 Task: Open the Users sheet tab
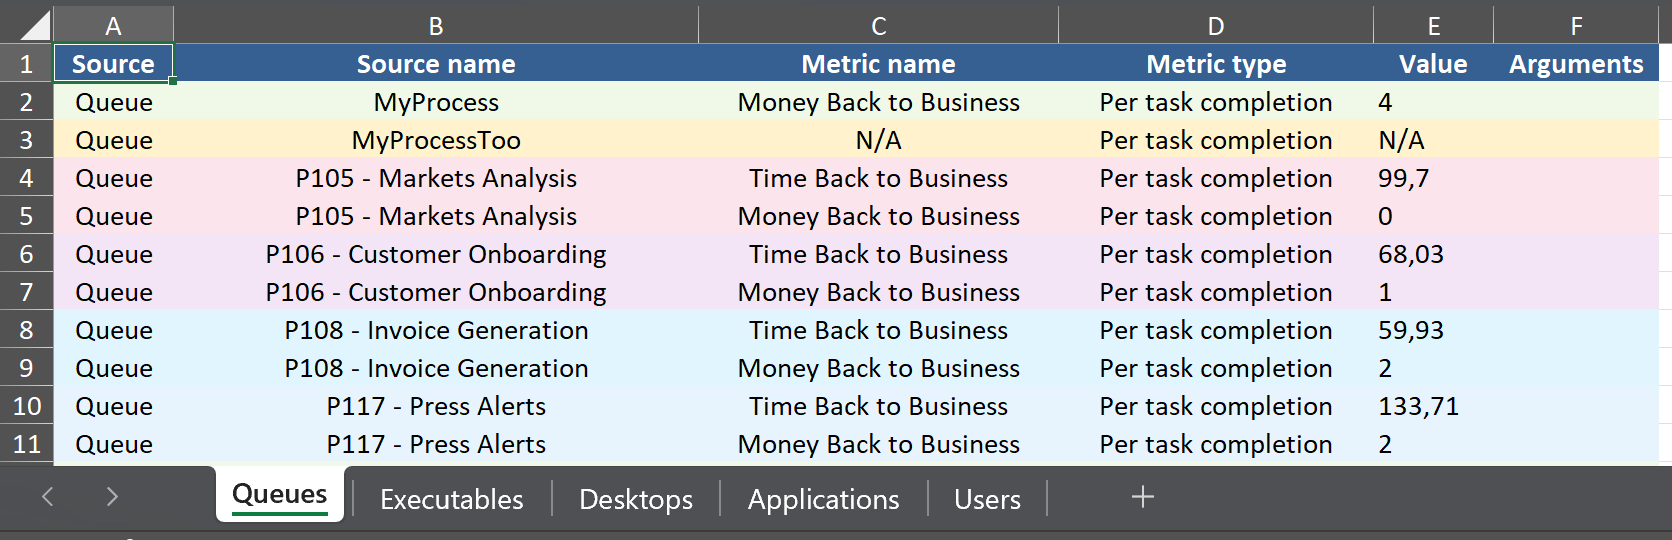click(987, 499)
